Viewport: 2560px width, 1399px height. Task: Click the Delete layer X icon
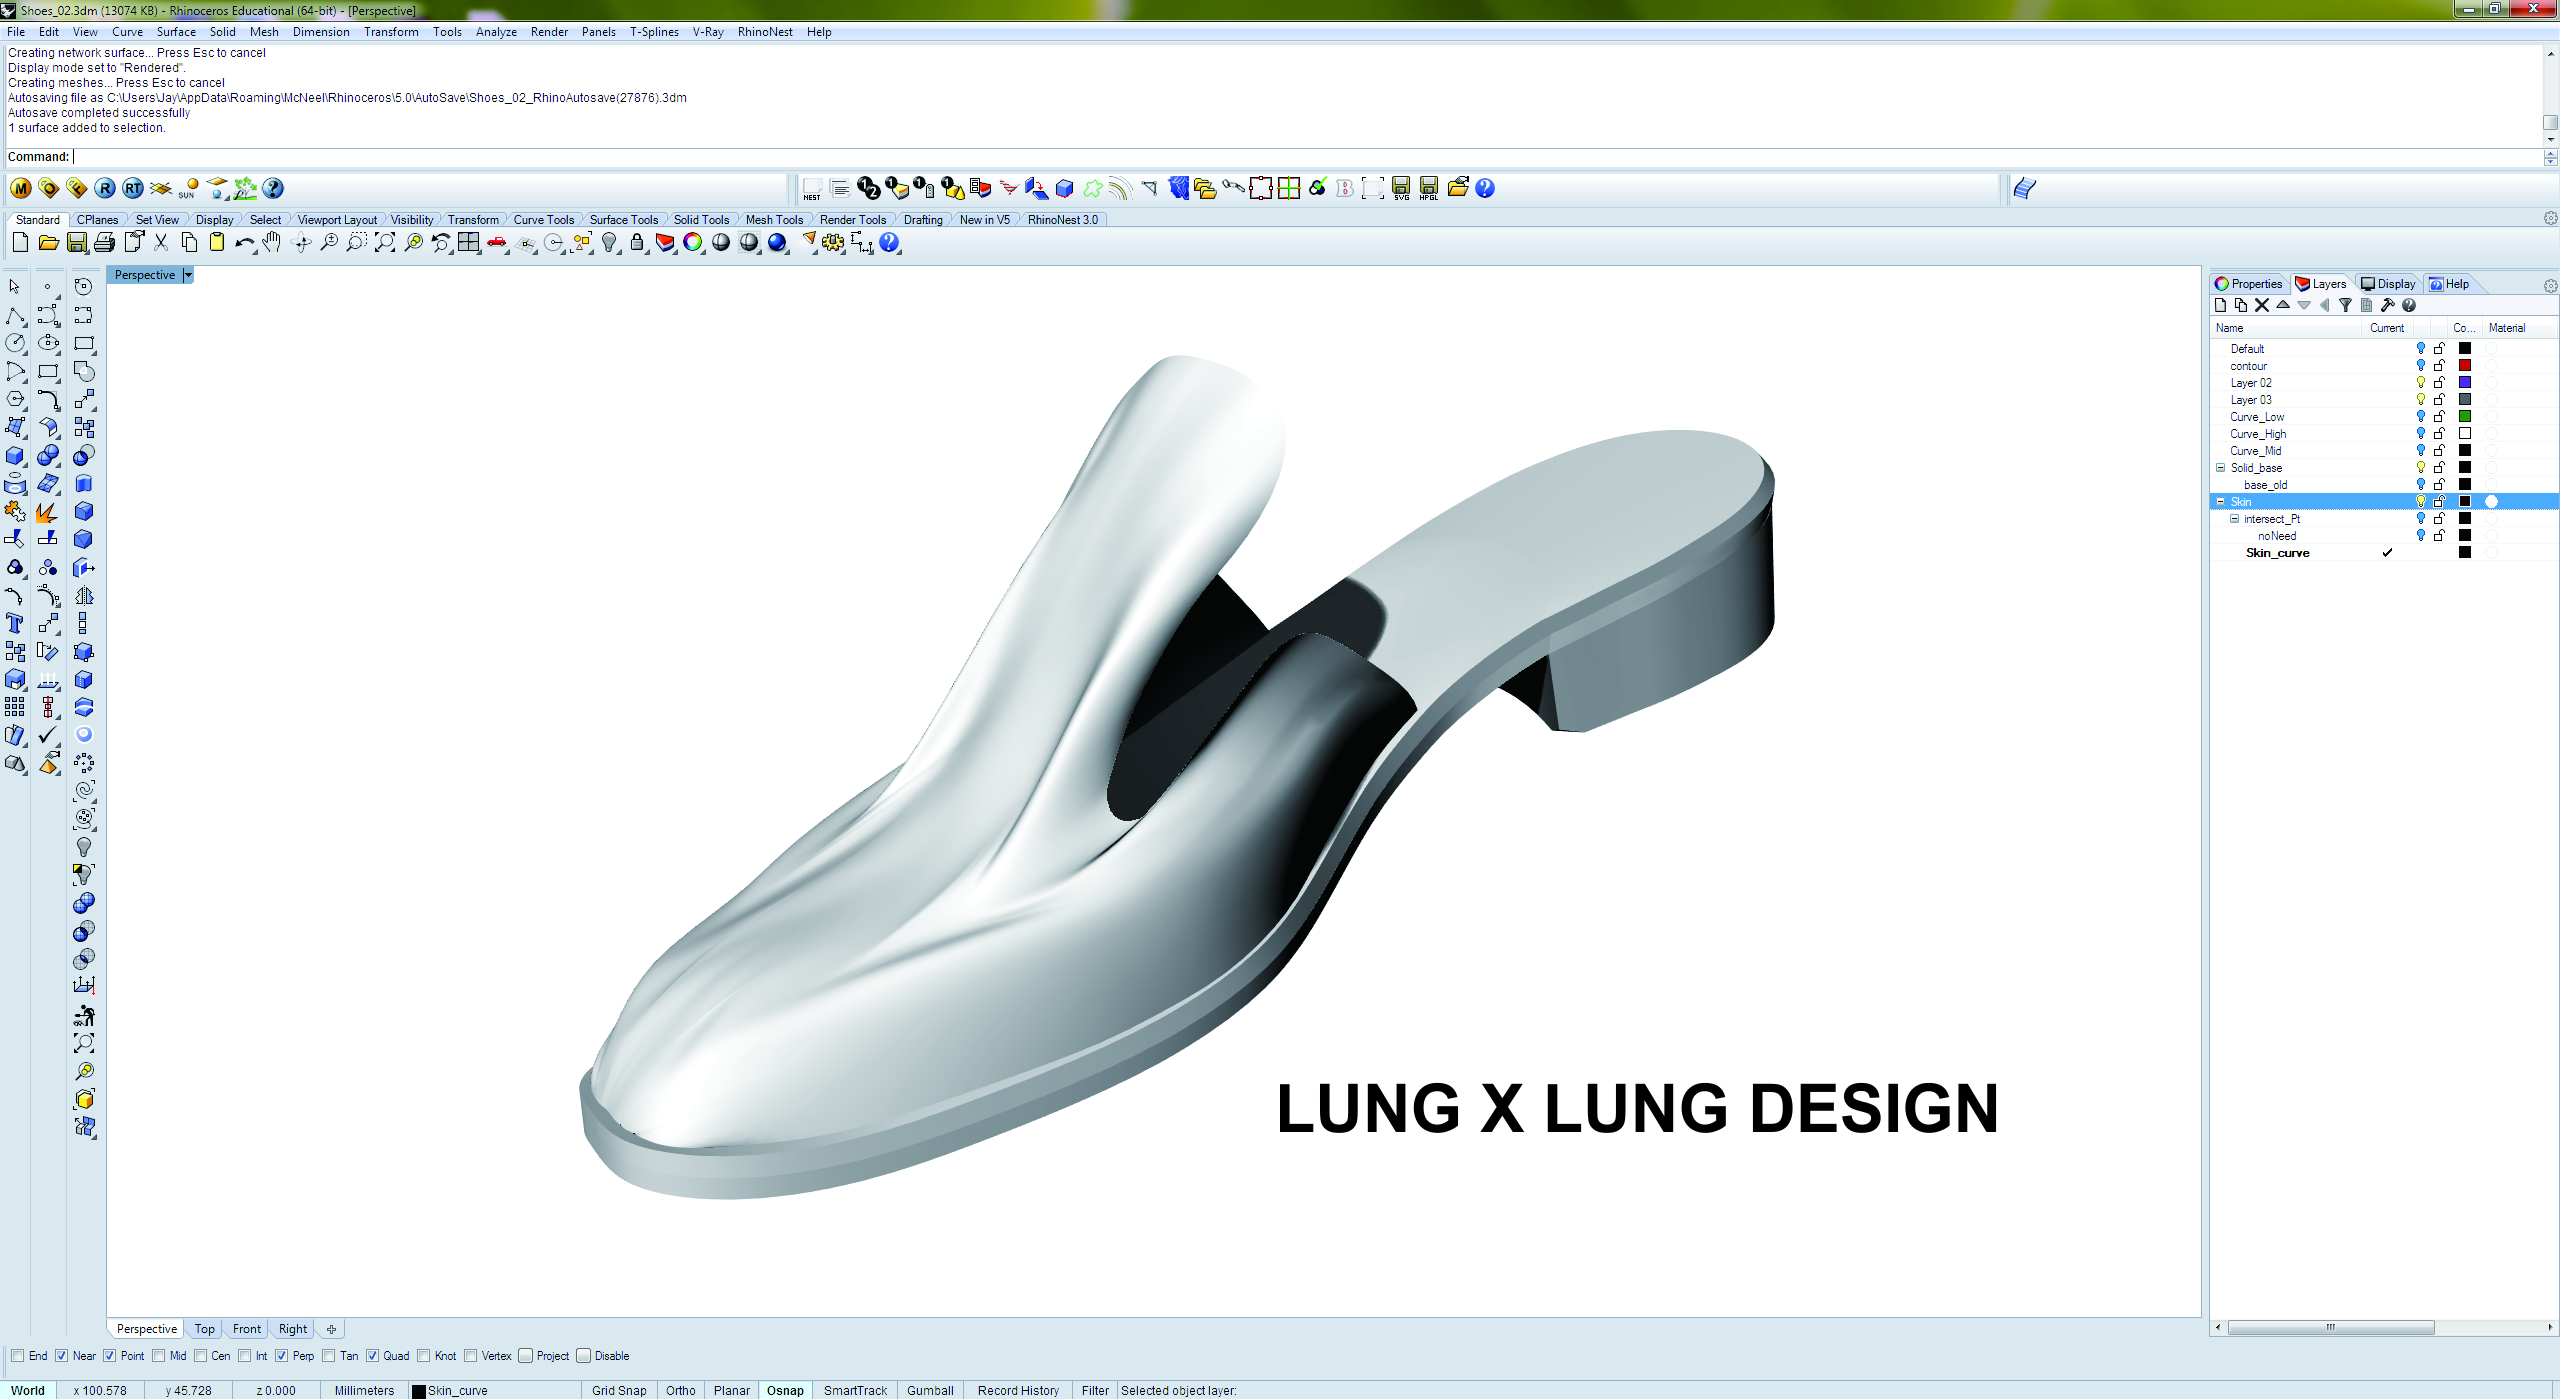pos(2262,306)
